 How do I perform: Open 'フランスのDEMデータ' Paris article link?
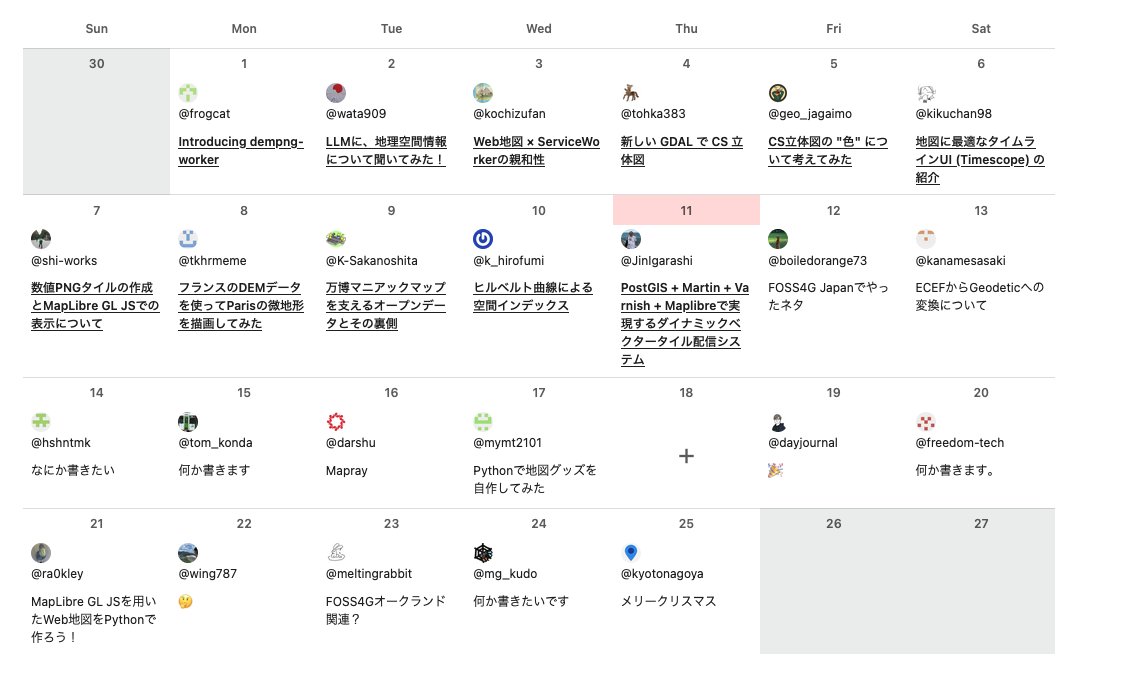(x=241, y=305)
